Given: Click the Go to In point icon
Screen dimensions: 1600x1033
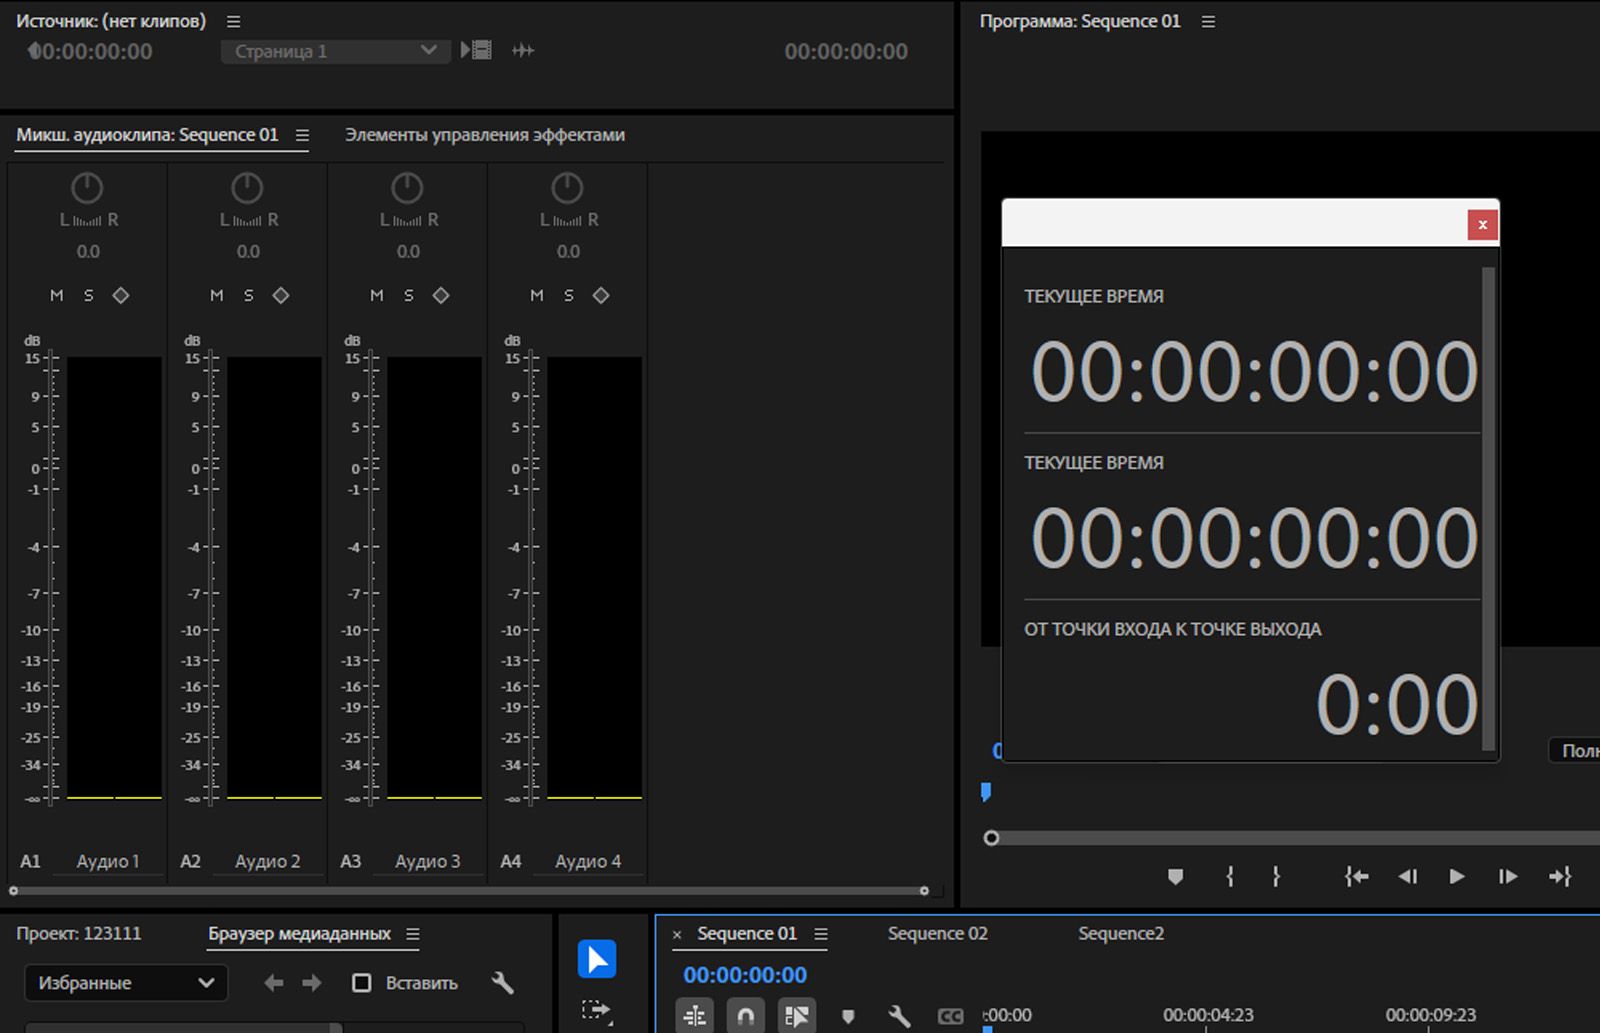Looking at the screenshot, I should (x=1356, y=877).
